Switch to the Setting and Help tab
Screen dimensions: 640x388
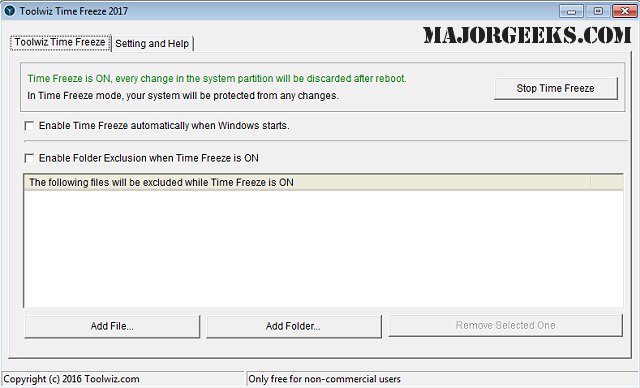[152, 43]
